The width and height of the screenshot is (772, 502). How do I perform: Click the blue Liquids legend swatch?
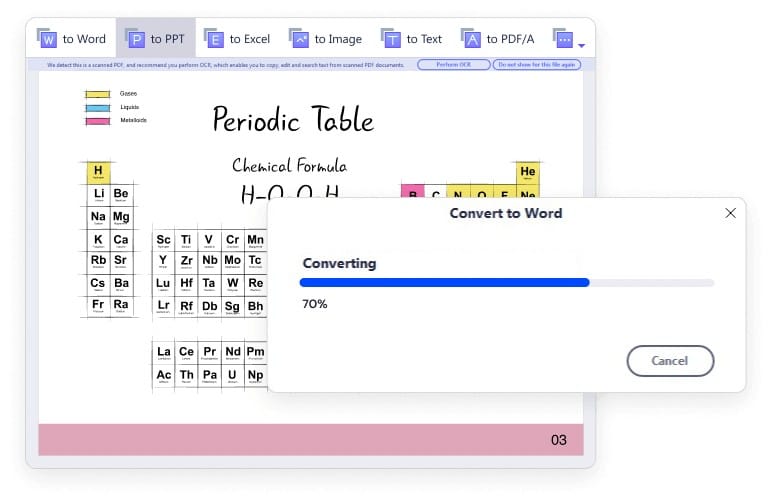[97, 108]
